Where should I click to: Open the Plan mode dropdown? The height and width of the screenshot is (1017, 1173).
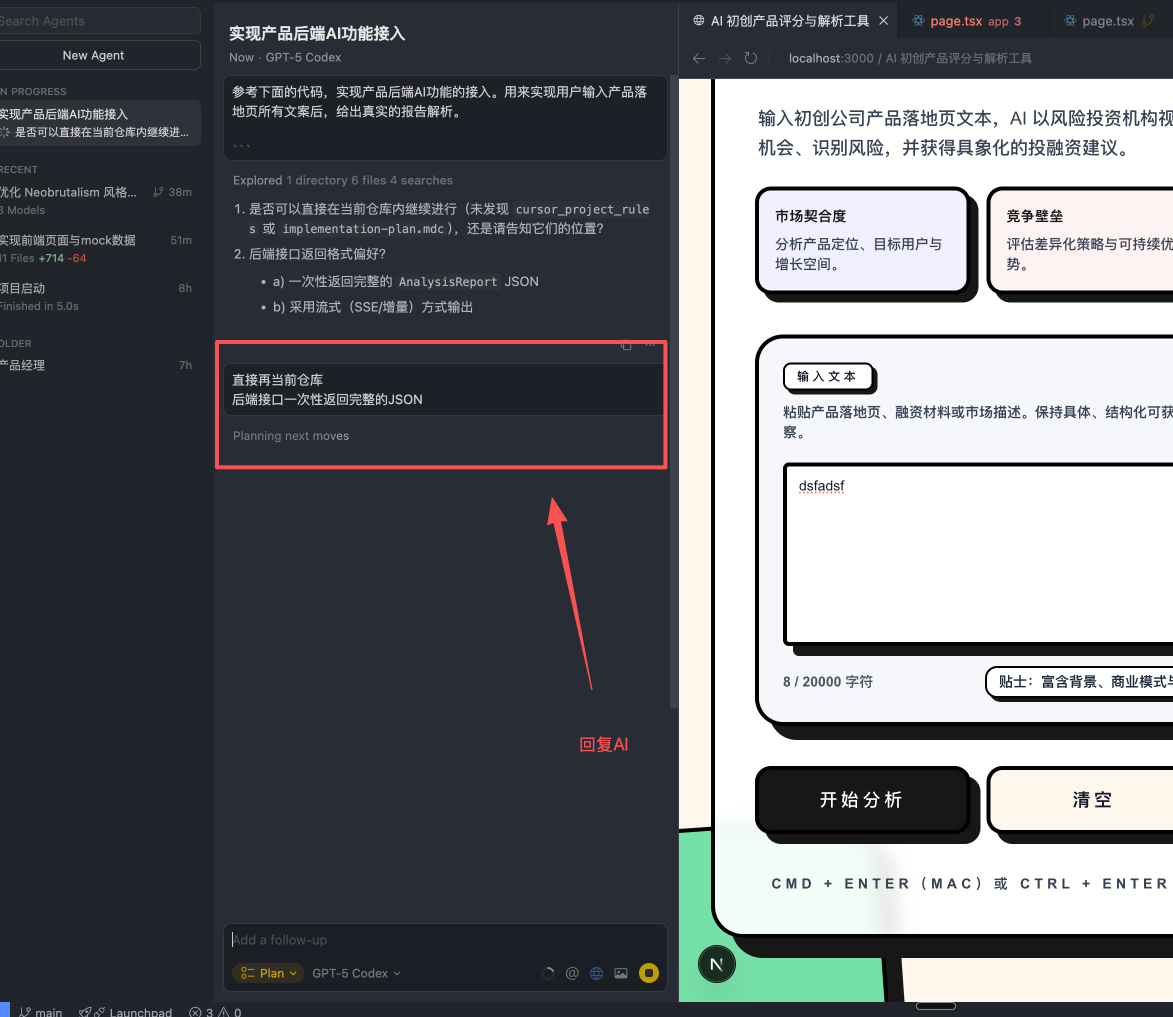268,973
